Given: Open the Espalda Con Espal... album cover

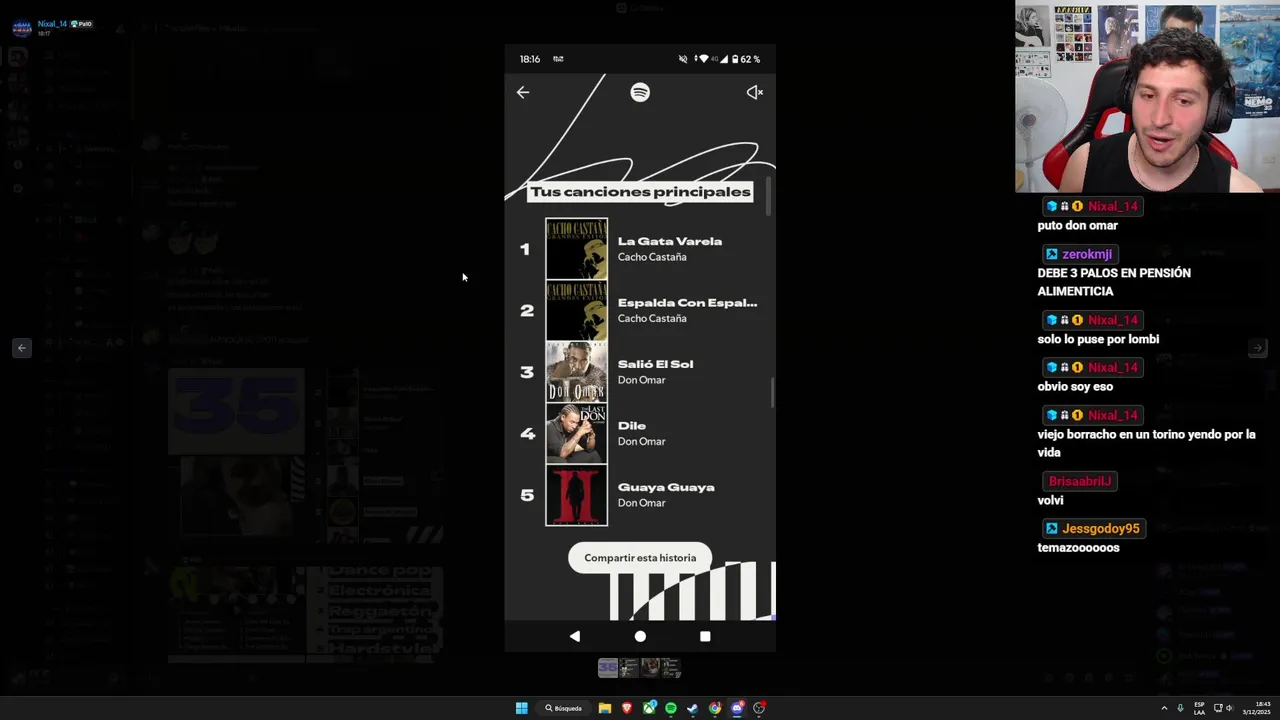Looking at the screenshot, I should [576, 310].
